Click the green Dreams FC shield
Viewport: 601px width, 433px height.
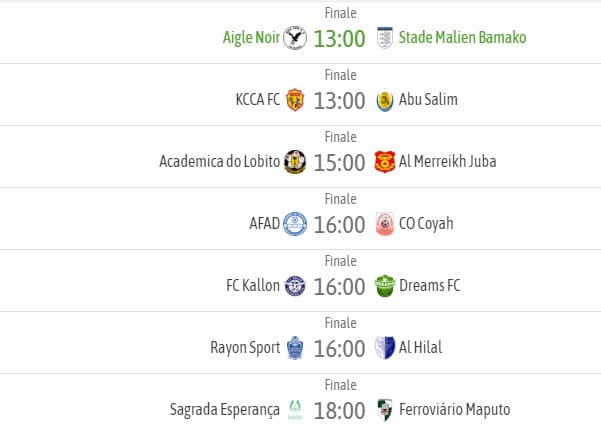click(x=385, y=286)
